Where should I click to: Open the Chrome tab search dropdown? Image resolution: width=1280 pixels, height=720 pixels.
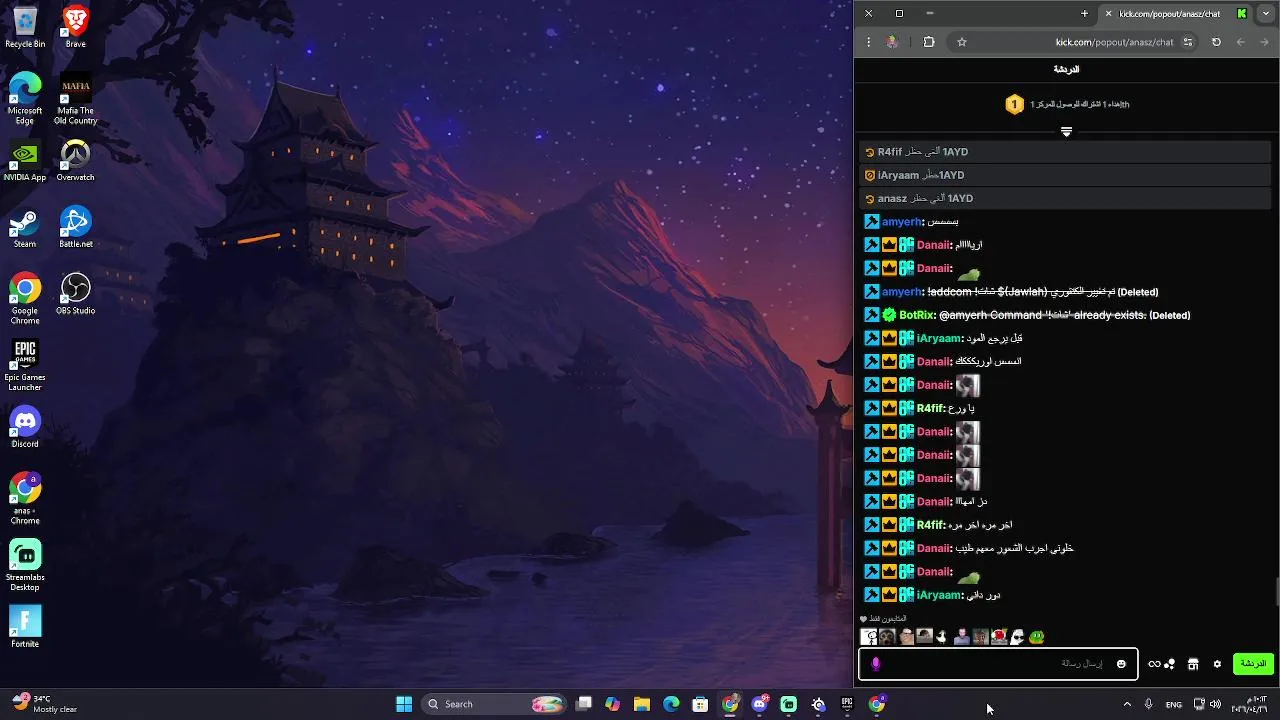pos(1268,14)
